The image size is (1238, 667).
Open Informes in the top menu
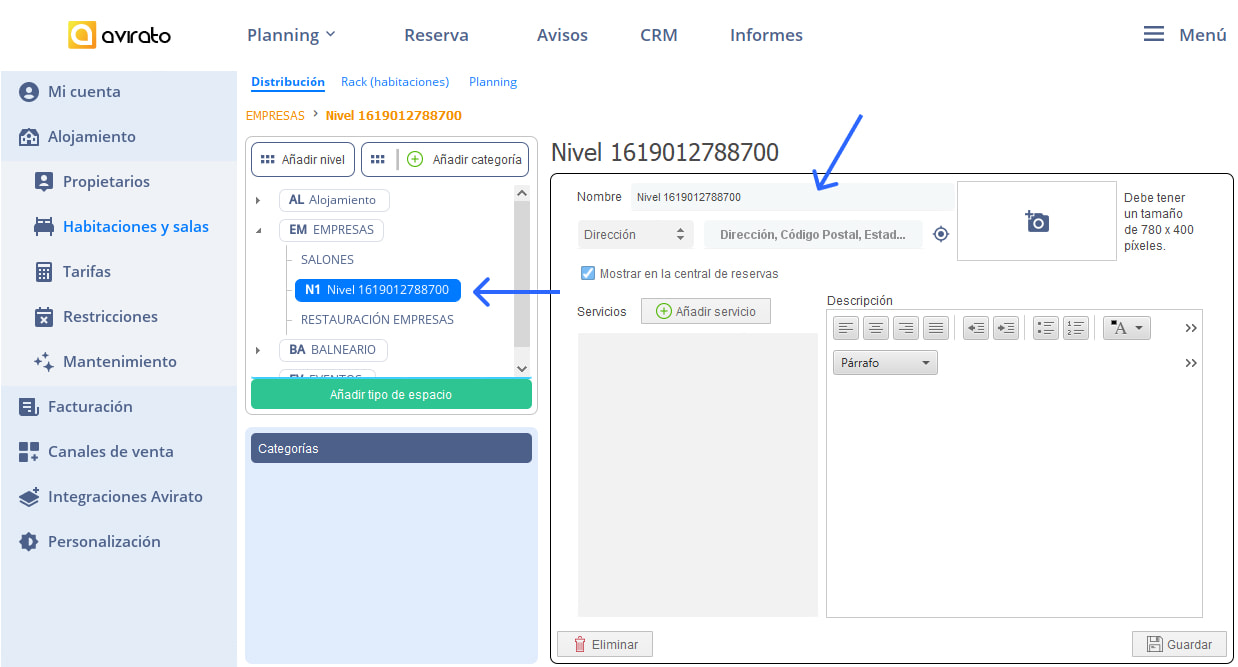click(766, 35)
